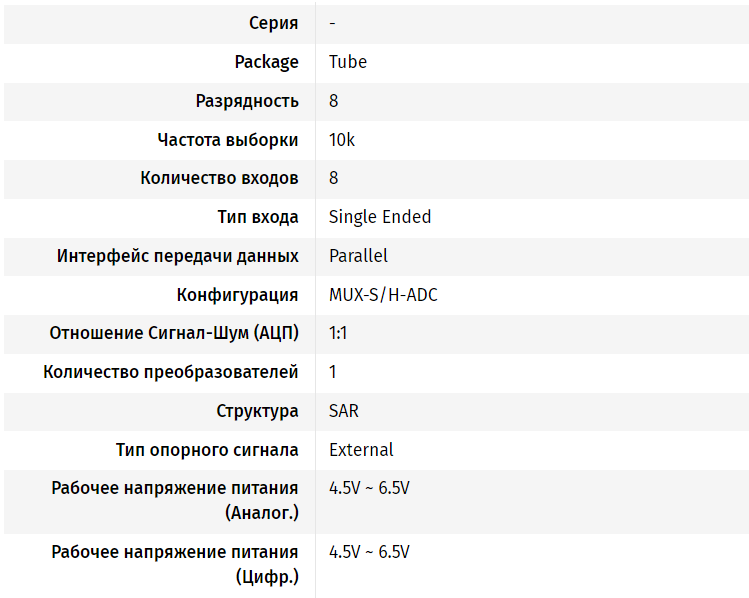Click the "Tube" package value
Viewport: 749px width, 598px height.
(348, 62)
